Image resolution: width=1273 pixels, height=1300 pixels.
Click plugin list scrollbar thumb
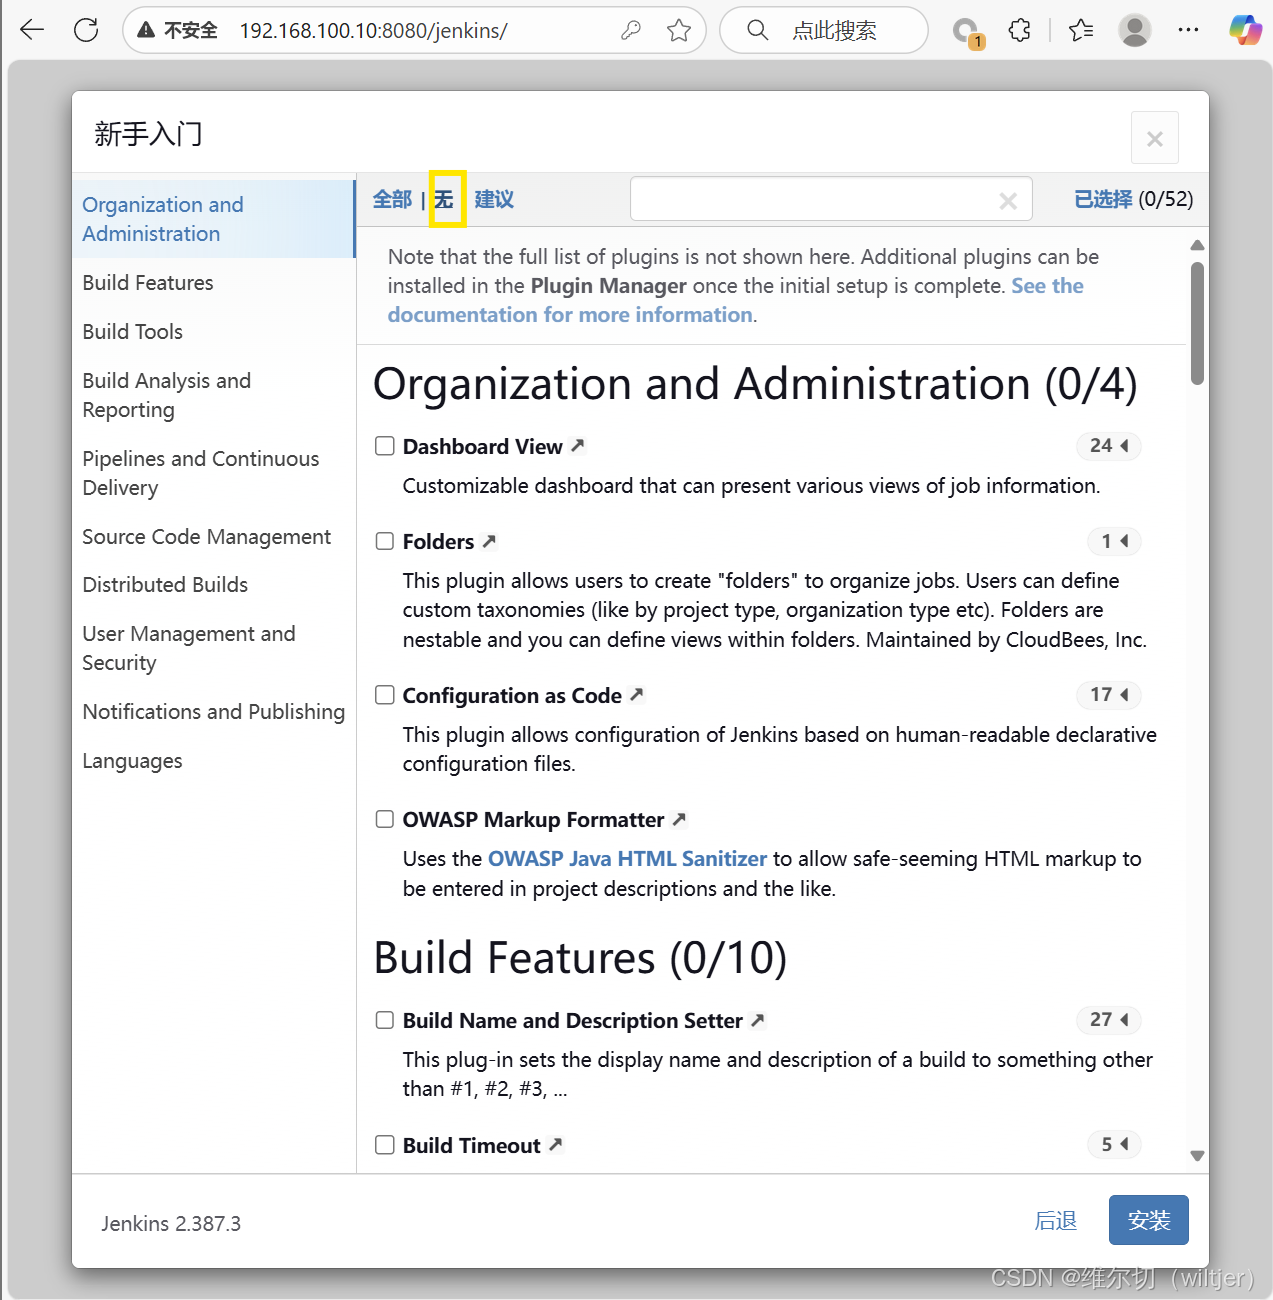(x=1198, y=323)
